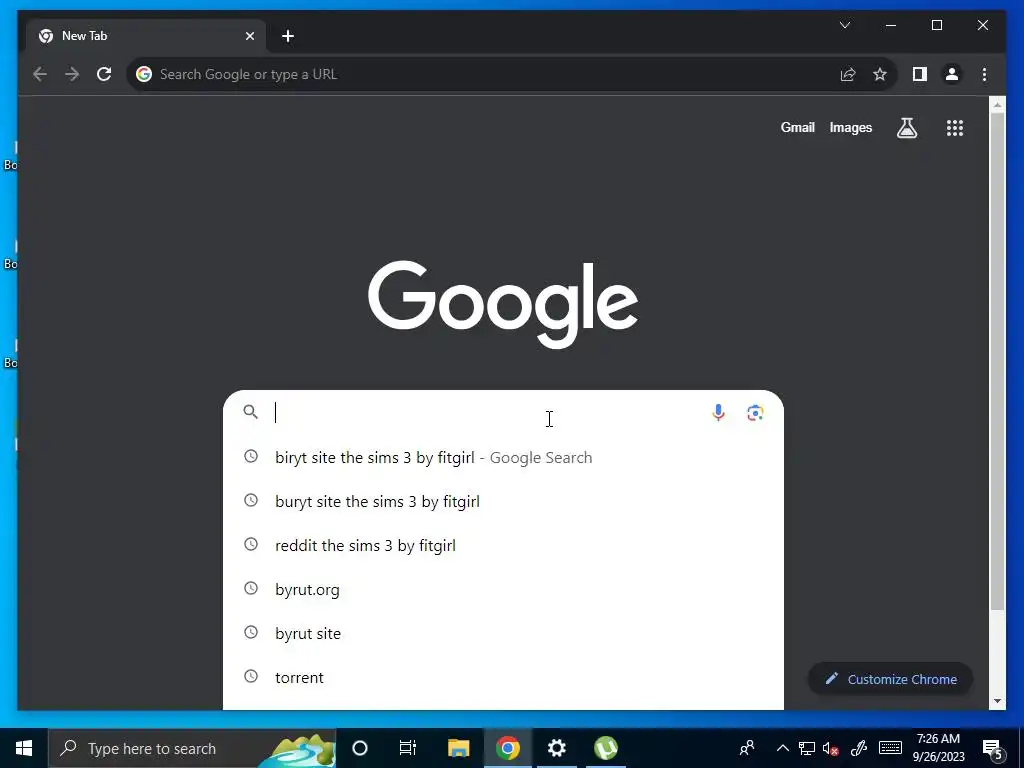Open Gmail link

click(x=797, y=128)
